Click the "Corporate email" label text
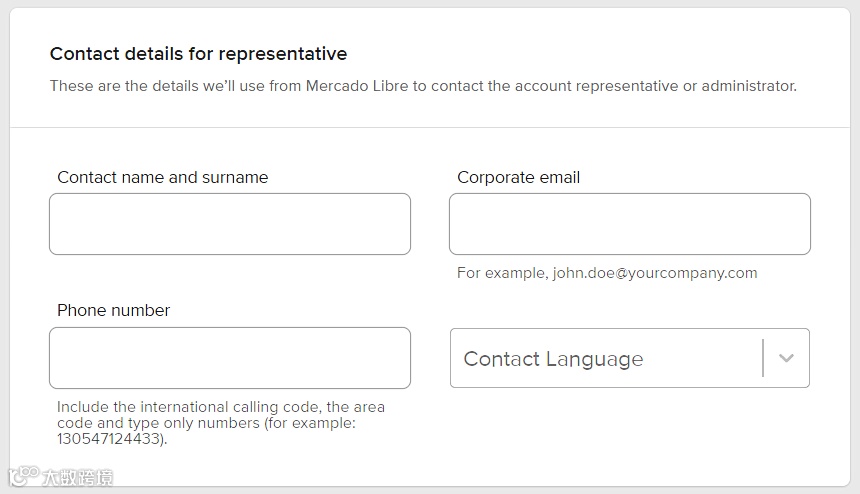This screenshot has width=860, height=494. [518, 177]
